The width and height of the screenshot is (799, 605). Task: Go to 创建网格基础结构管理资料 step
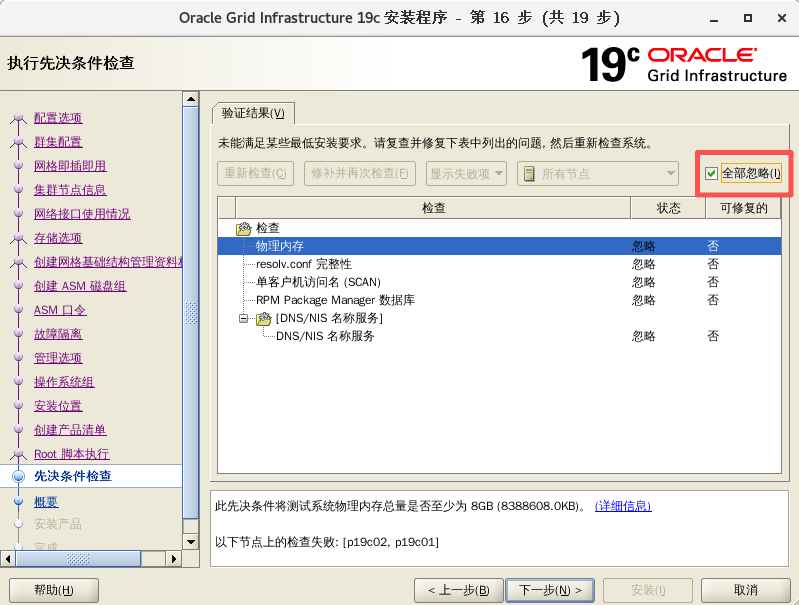click(108, 261)
